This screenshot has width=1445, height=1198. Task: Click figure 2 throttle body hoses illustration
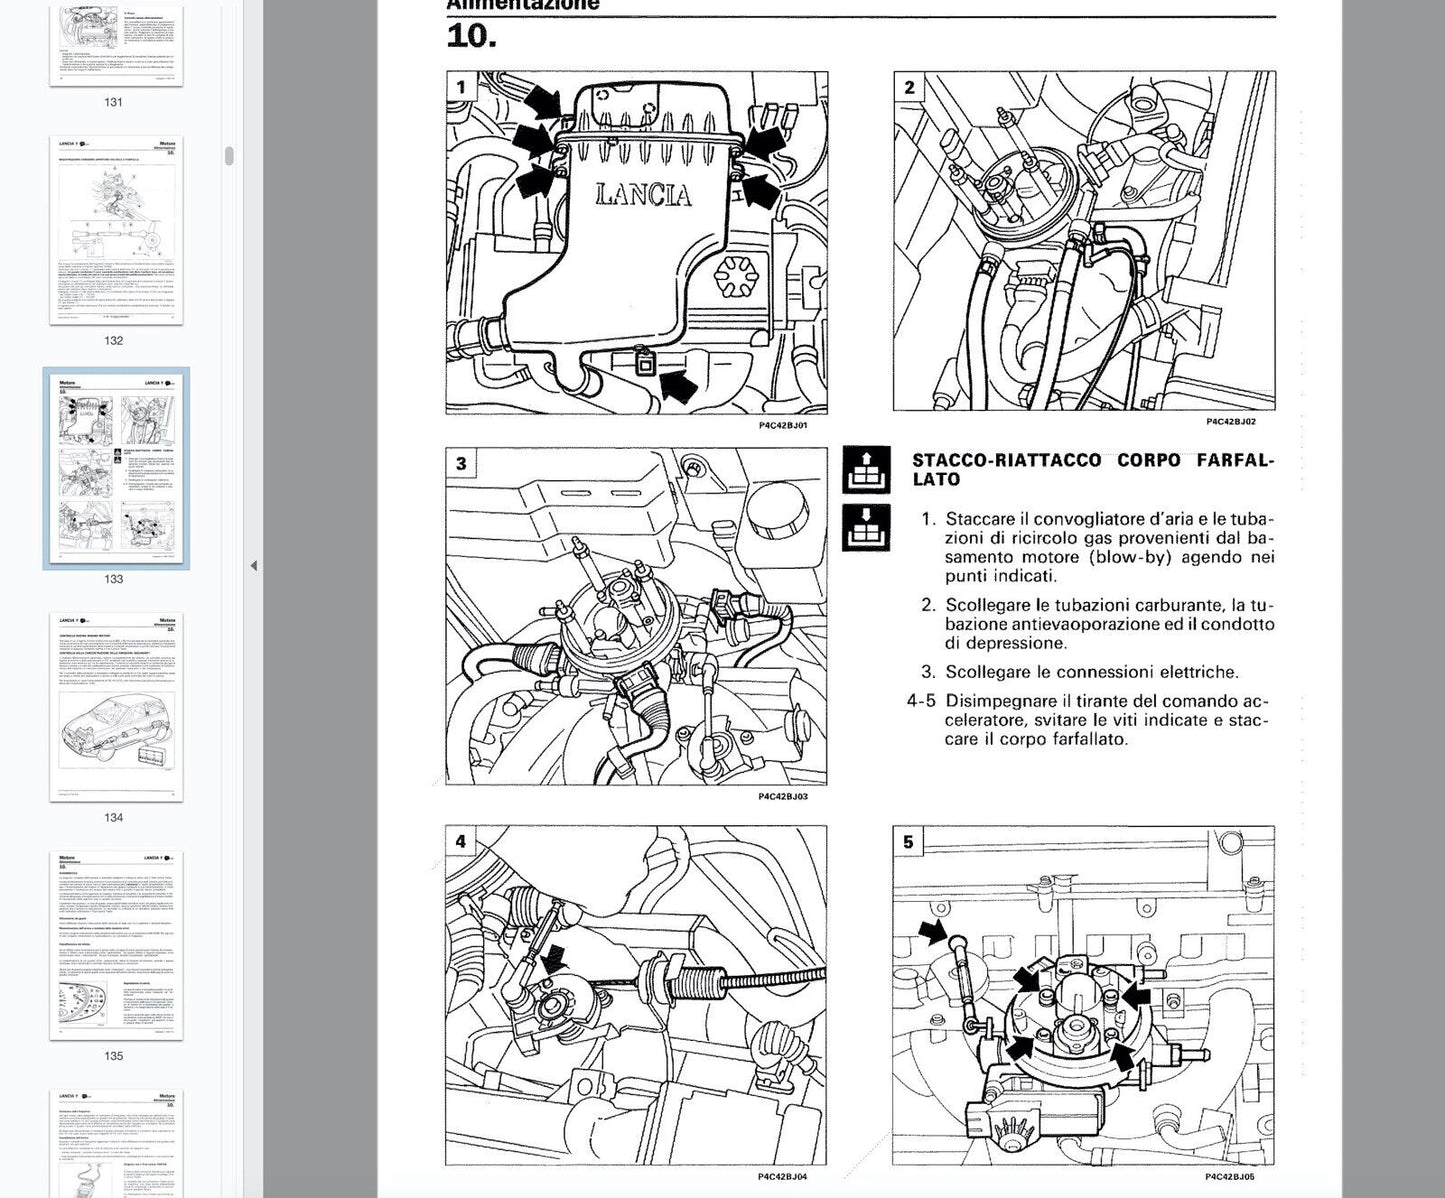[x=1084, y=240]
